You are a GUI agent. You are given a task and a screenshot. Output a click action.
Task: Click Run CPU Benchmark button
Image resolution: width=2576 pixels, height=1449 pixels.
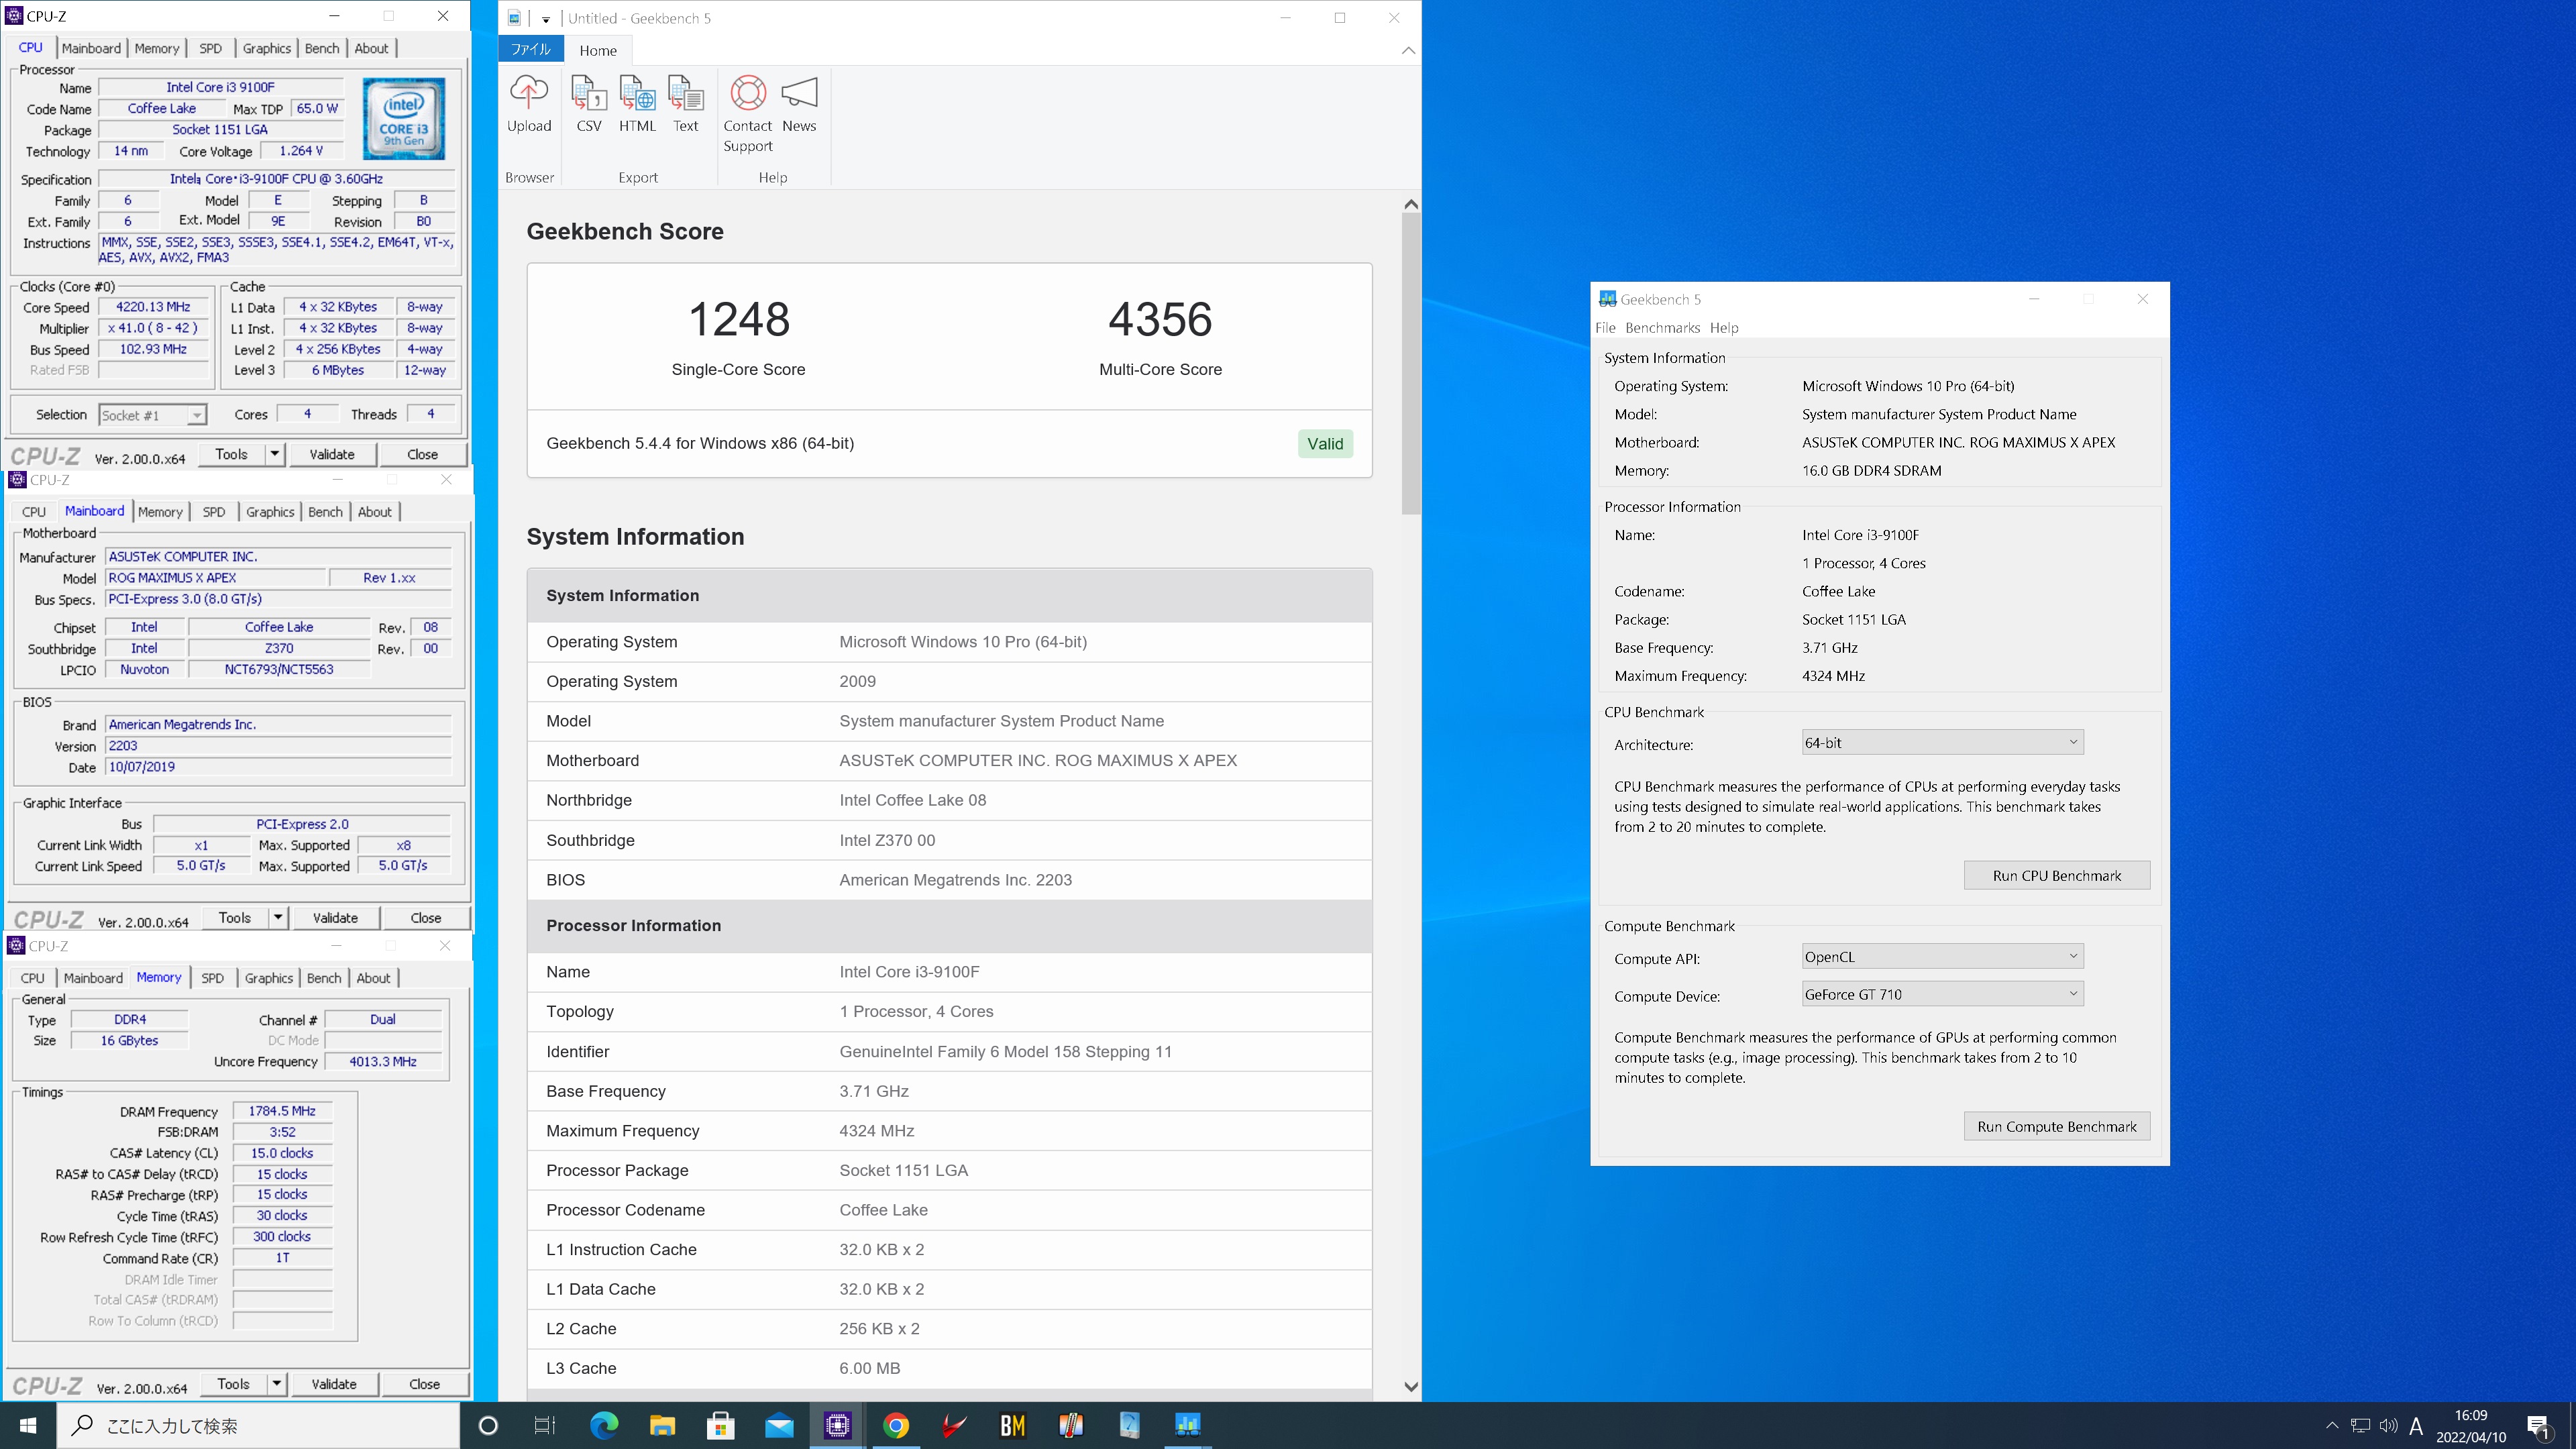2056,875
